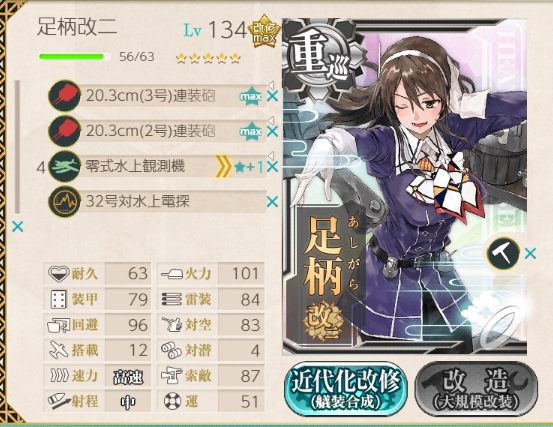Select the green seaplane icon for 零式水上観測機

tap(65, 166)
